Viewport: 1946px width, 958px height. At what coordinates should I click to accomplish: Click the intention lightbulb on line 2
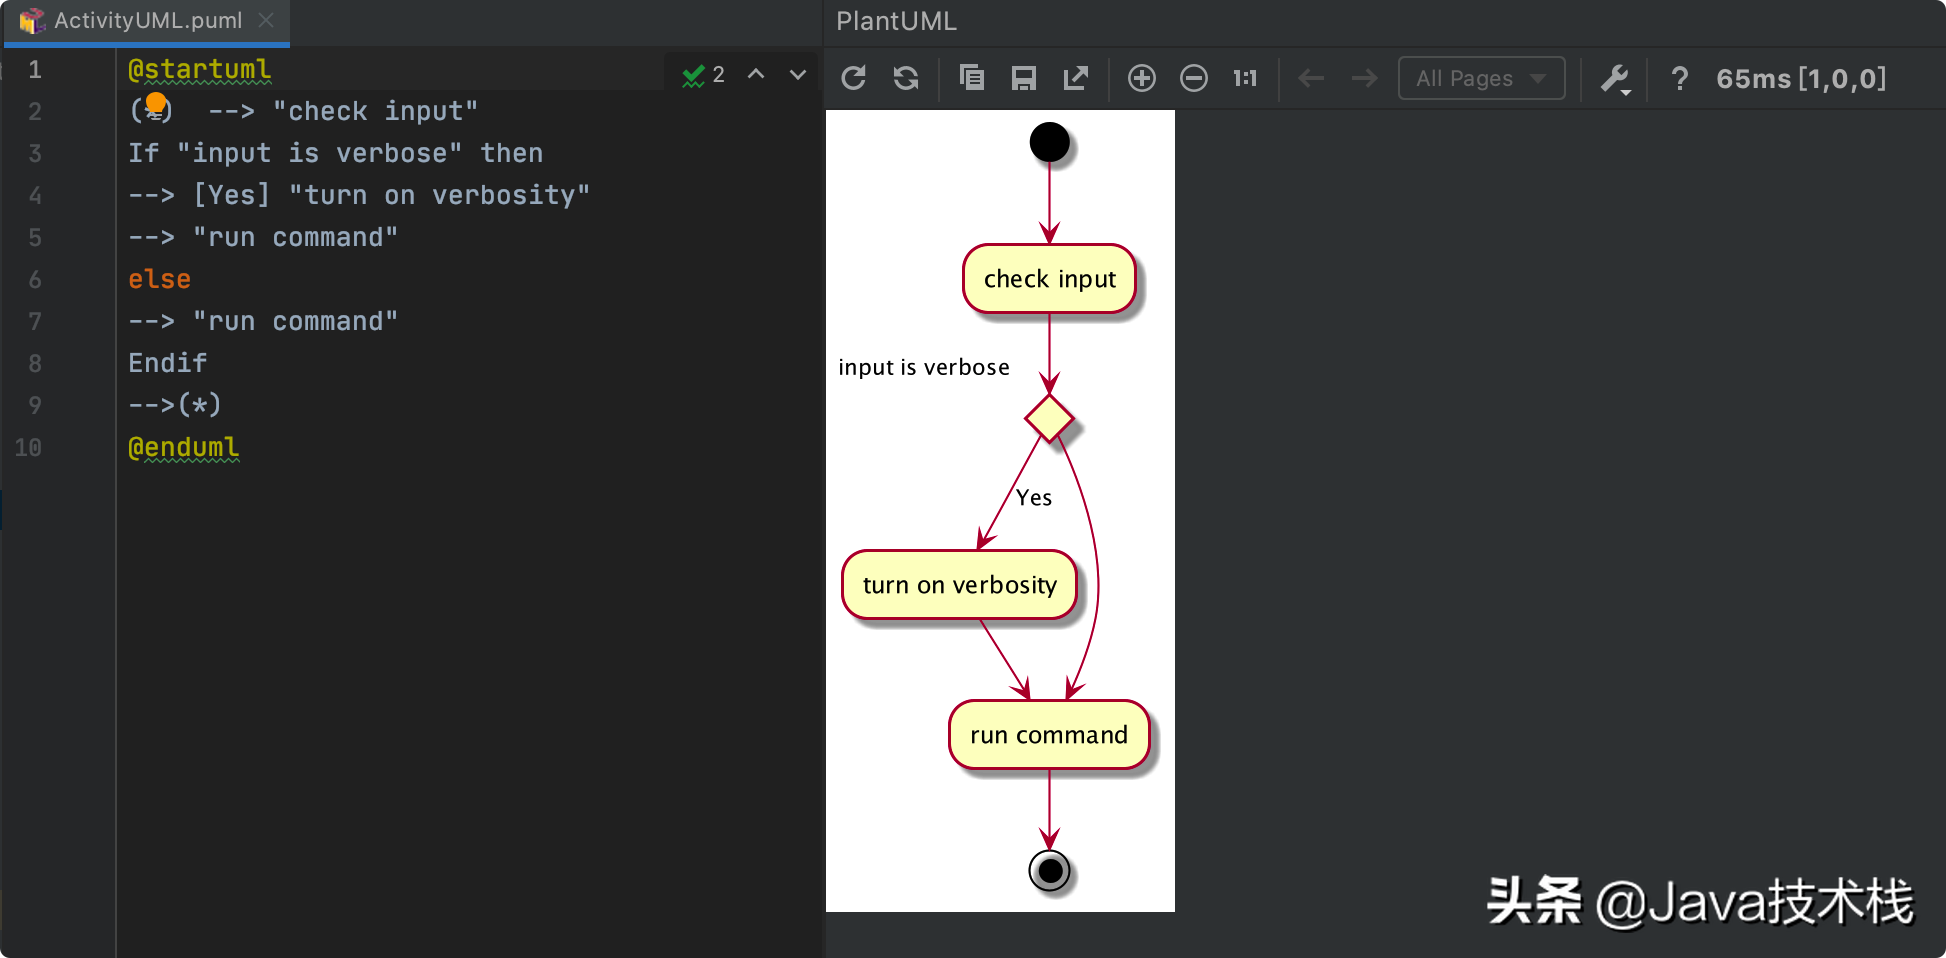point(156,103)
